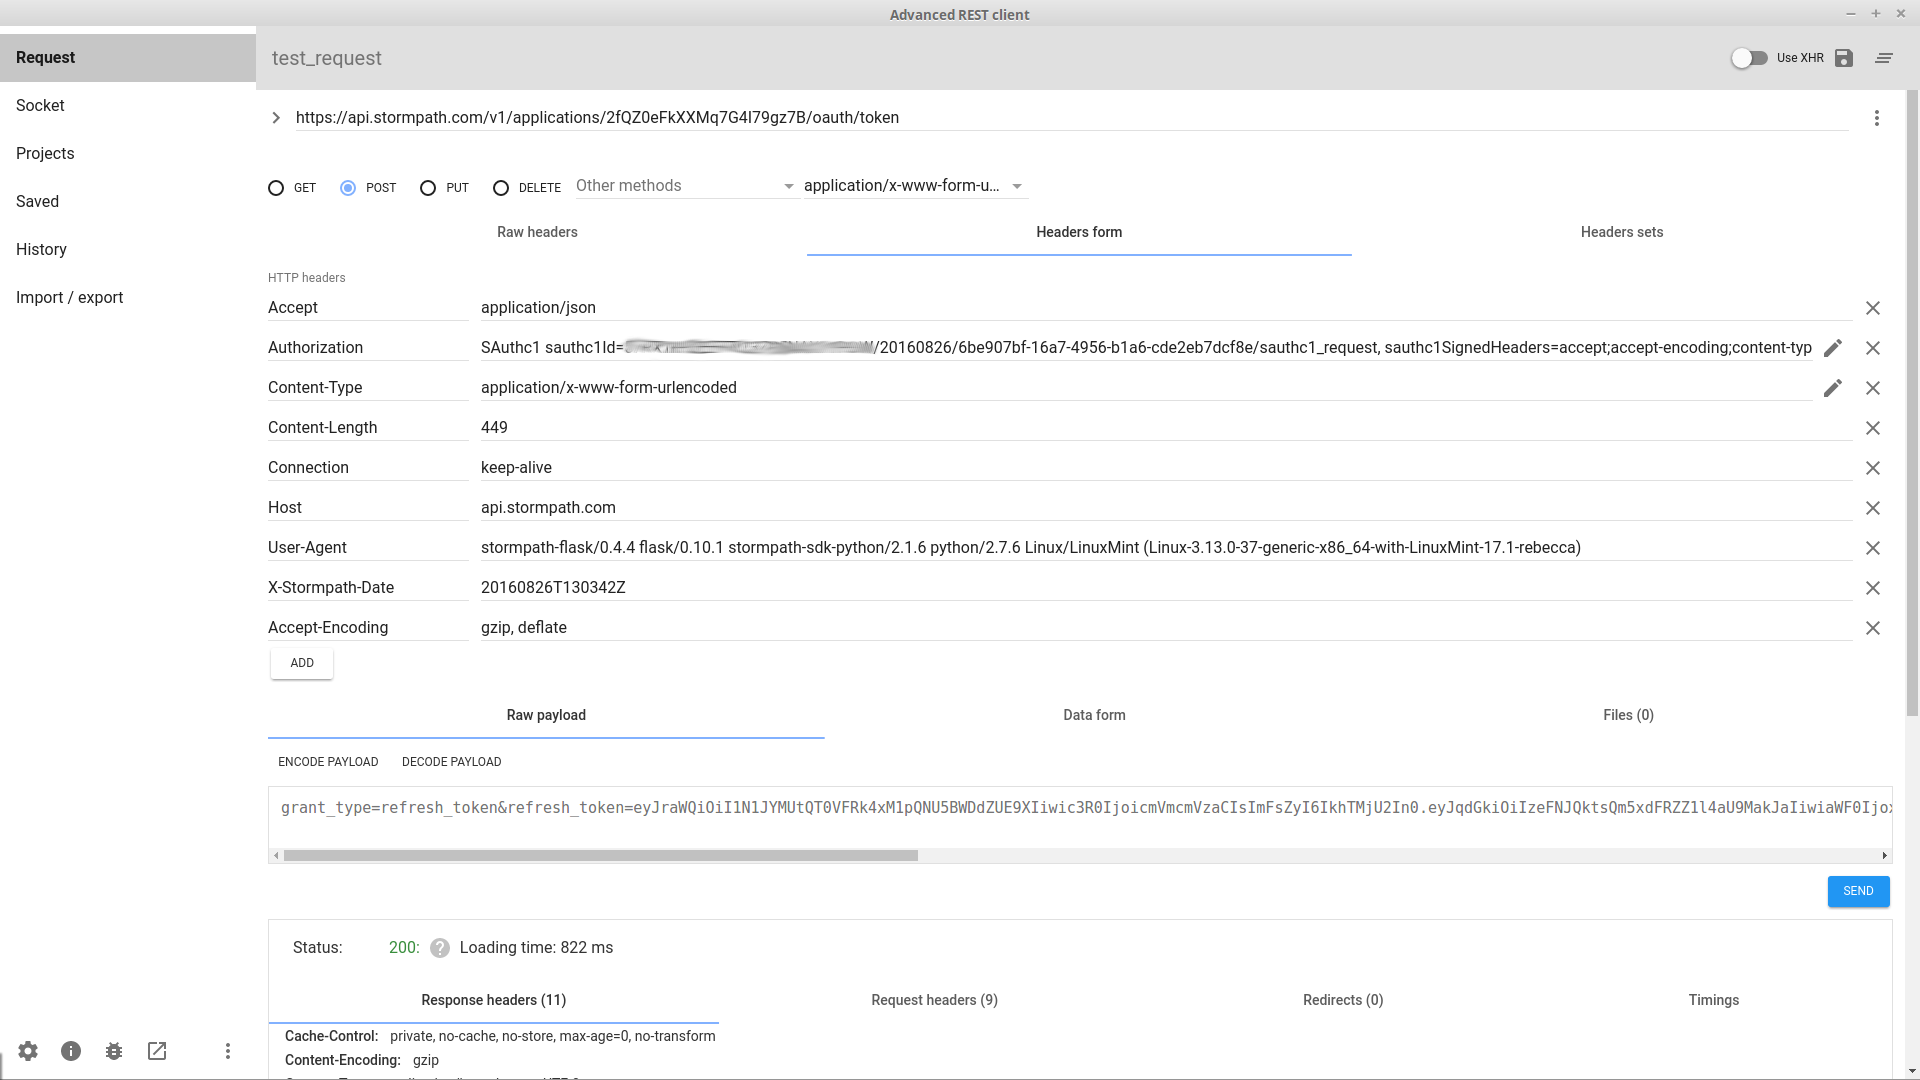
Task: Remove the Content-Type header
Action: click(1873, 388)
